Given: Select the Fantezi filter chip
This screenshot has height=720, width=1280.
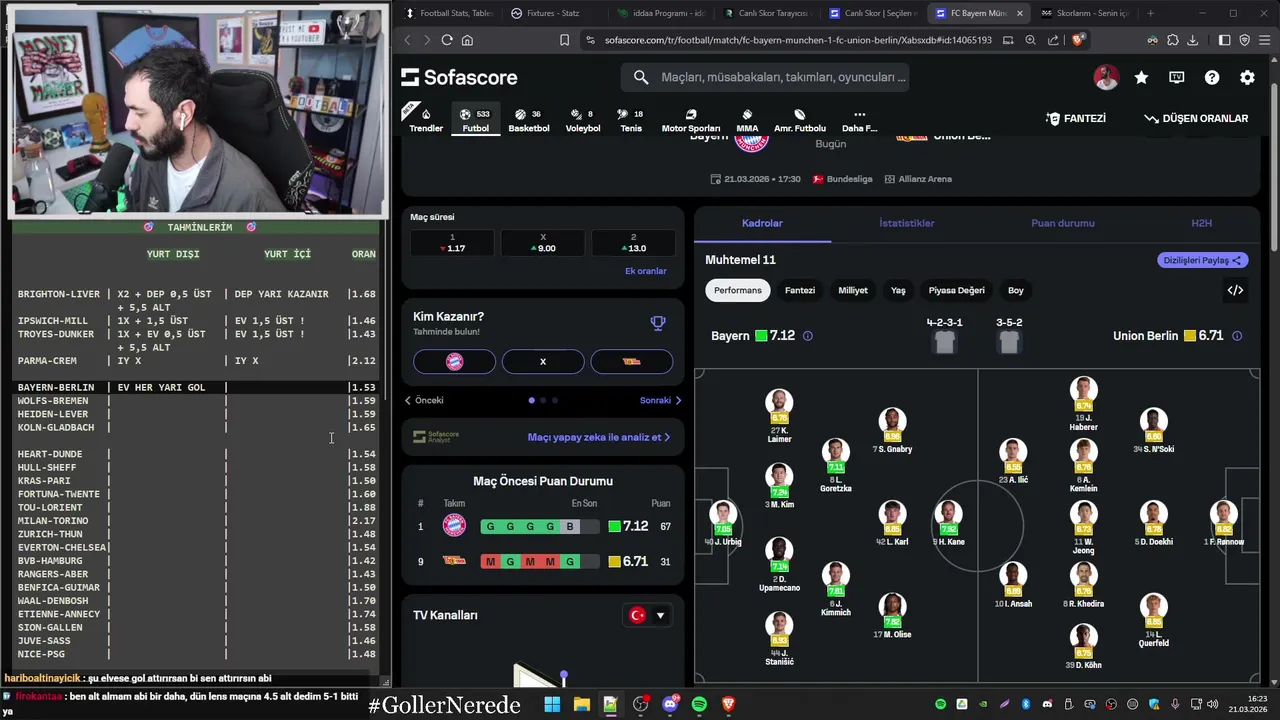Looking at the screenshot, I should [800, 290].
